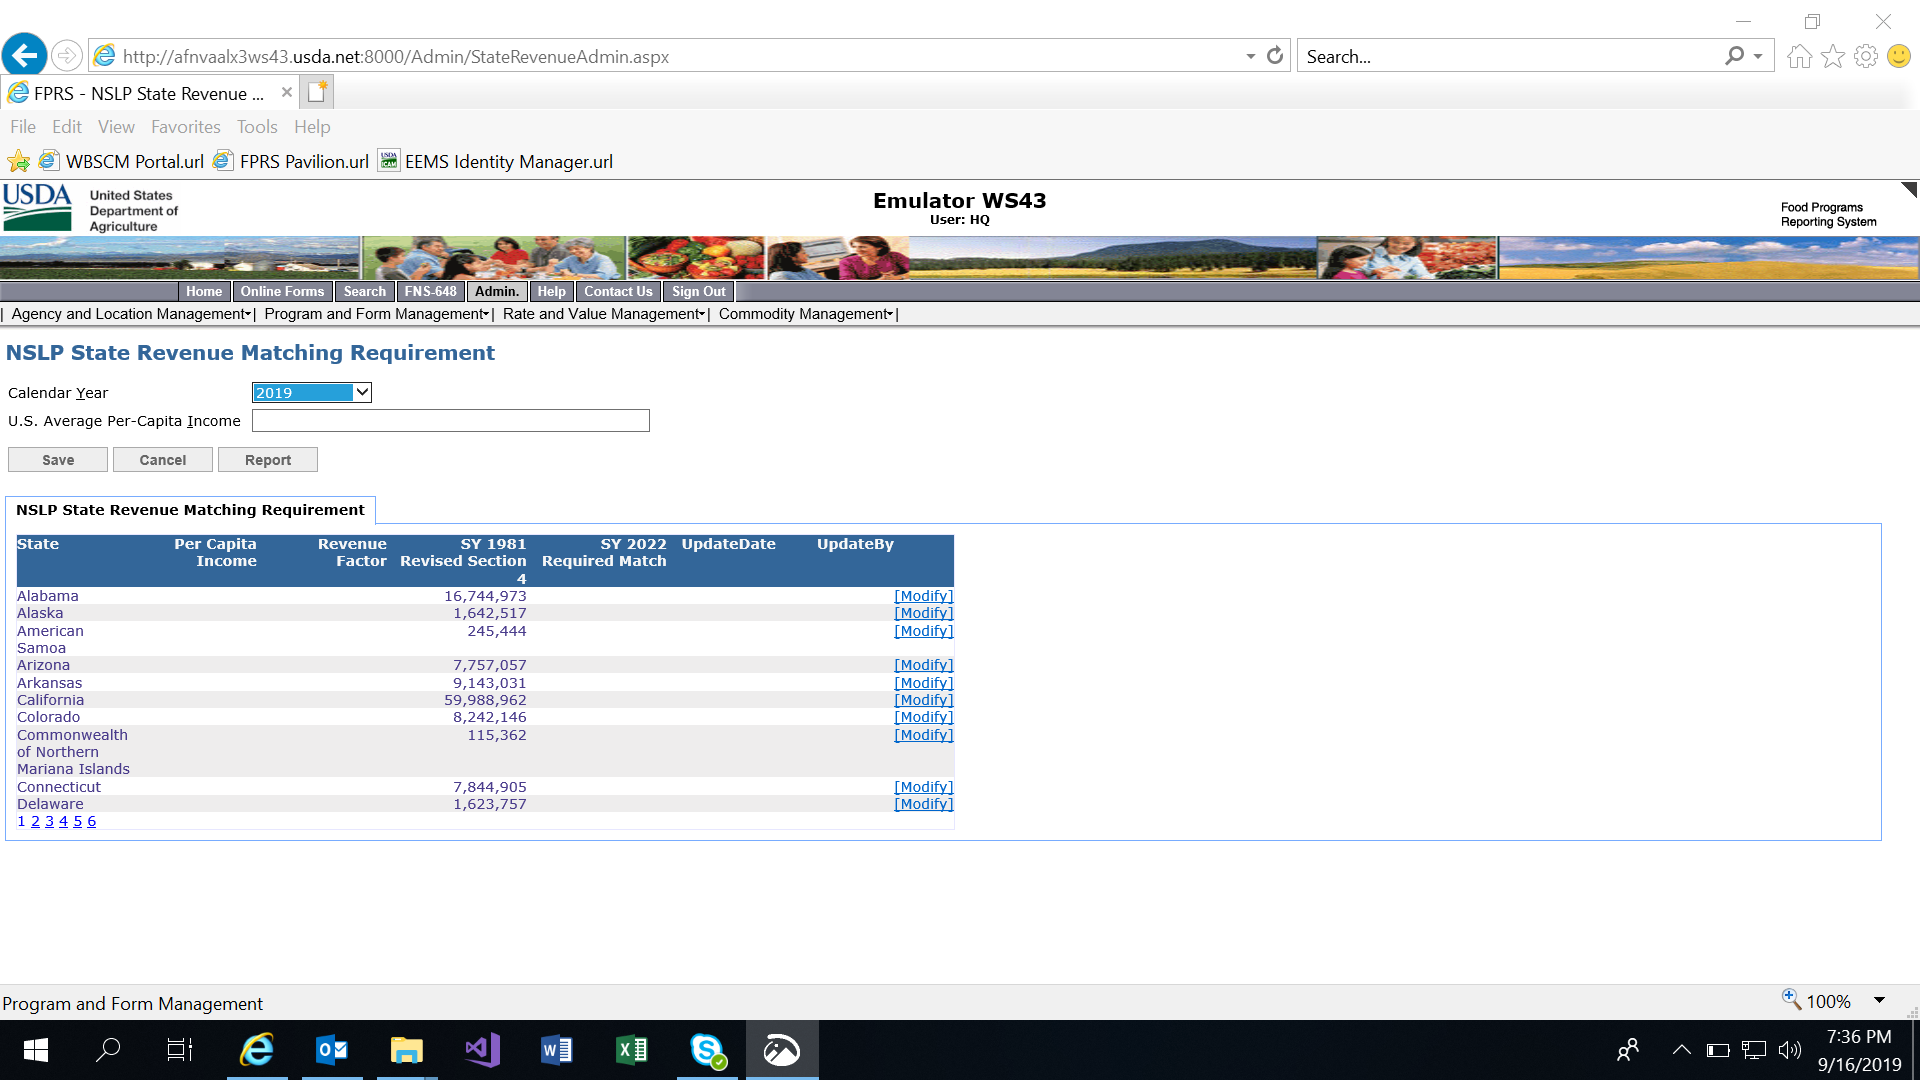Image resolution: width=1920 pixels, height=1080 pixels.
Task: Click the U.S. Average Per-Capita Income field
Action: [x=450, y=421]
